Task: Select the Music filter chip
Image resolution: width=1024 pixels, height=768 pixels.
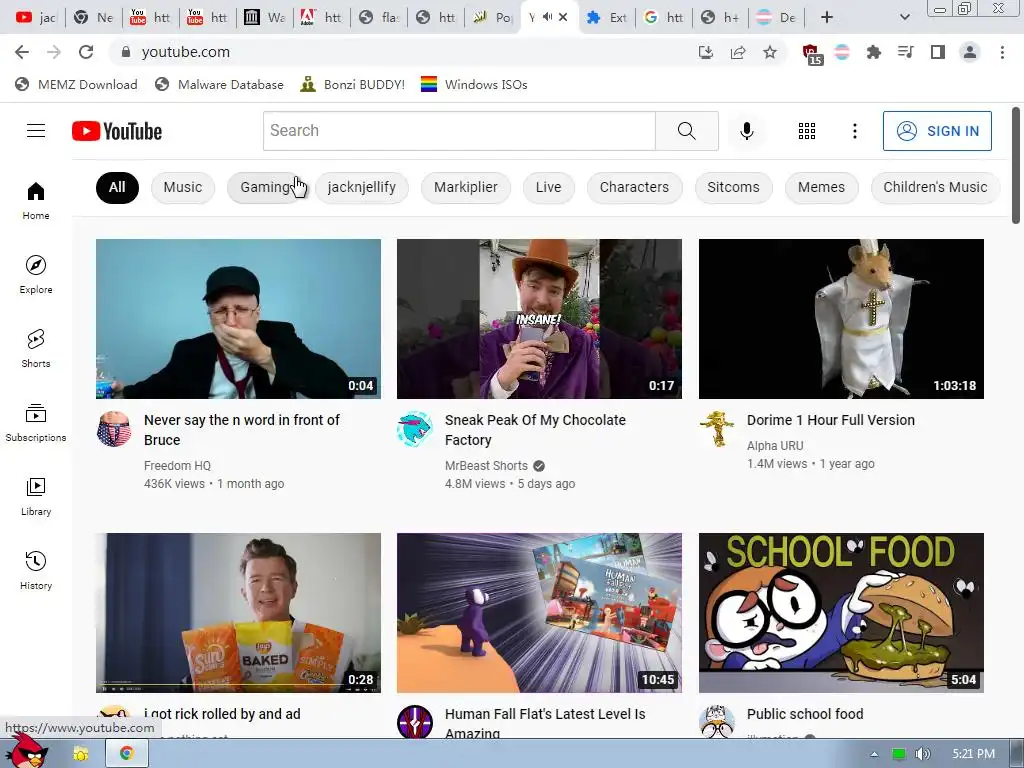Action: 183,187
